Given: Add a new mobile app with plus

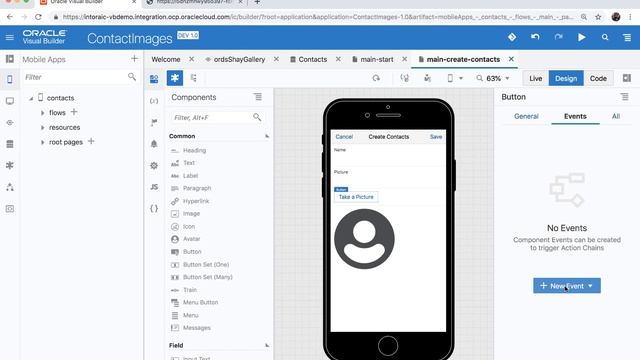Looking at the screenshot, I should click(134, 59).
